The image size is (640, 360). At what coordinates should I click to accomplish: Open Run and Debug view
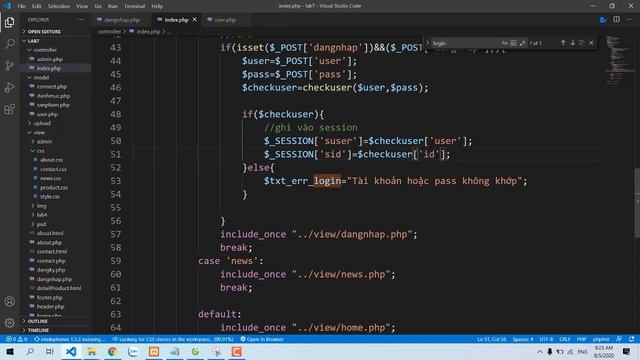click(x=9, y=87)
